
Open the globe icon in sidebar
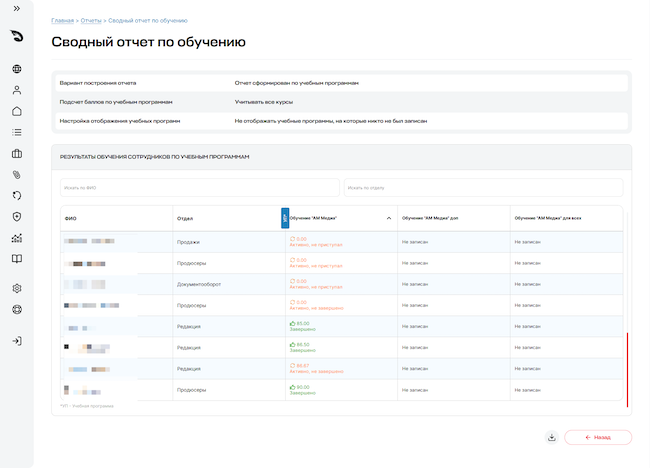17,69
